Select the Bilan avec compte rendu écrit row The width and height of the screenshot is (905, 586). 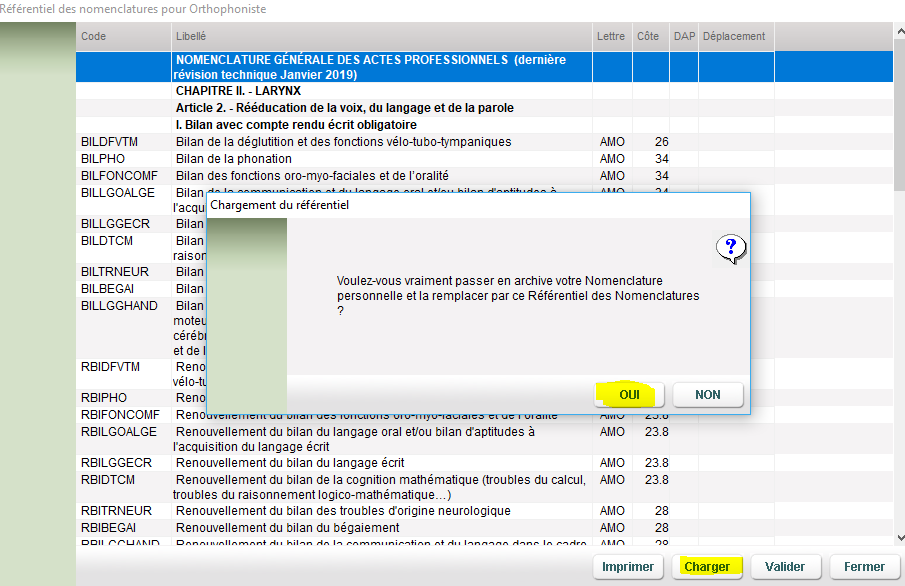(x=484, y=125)
